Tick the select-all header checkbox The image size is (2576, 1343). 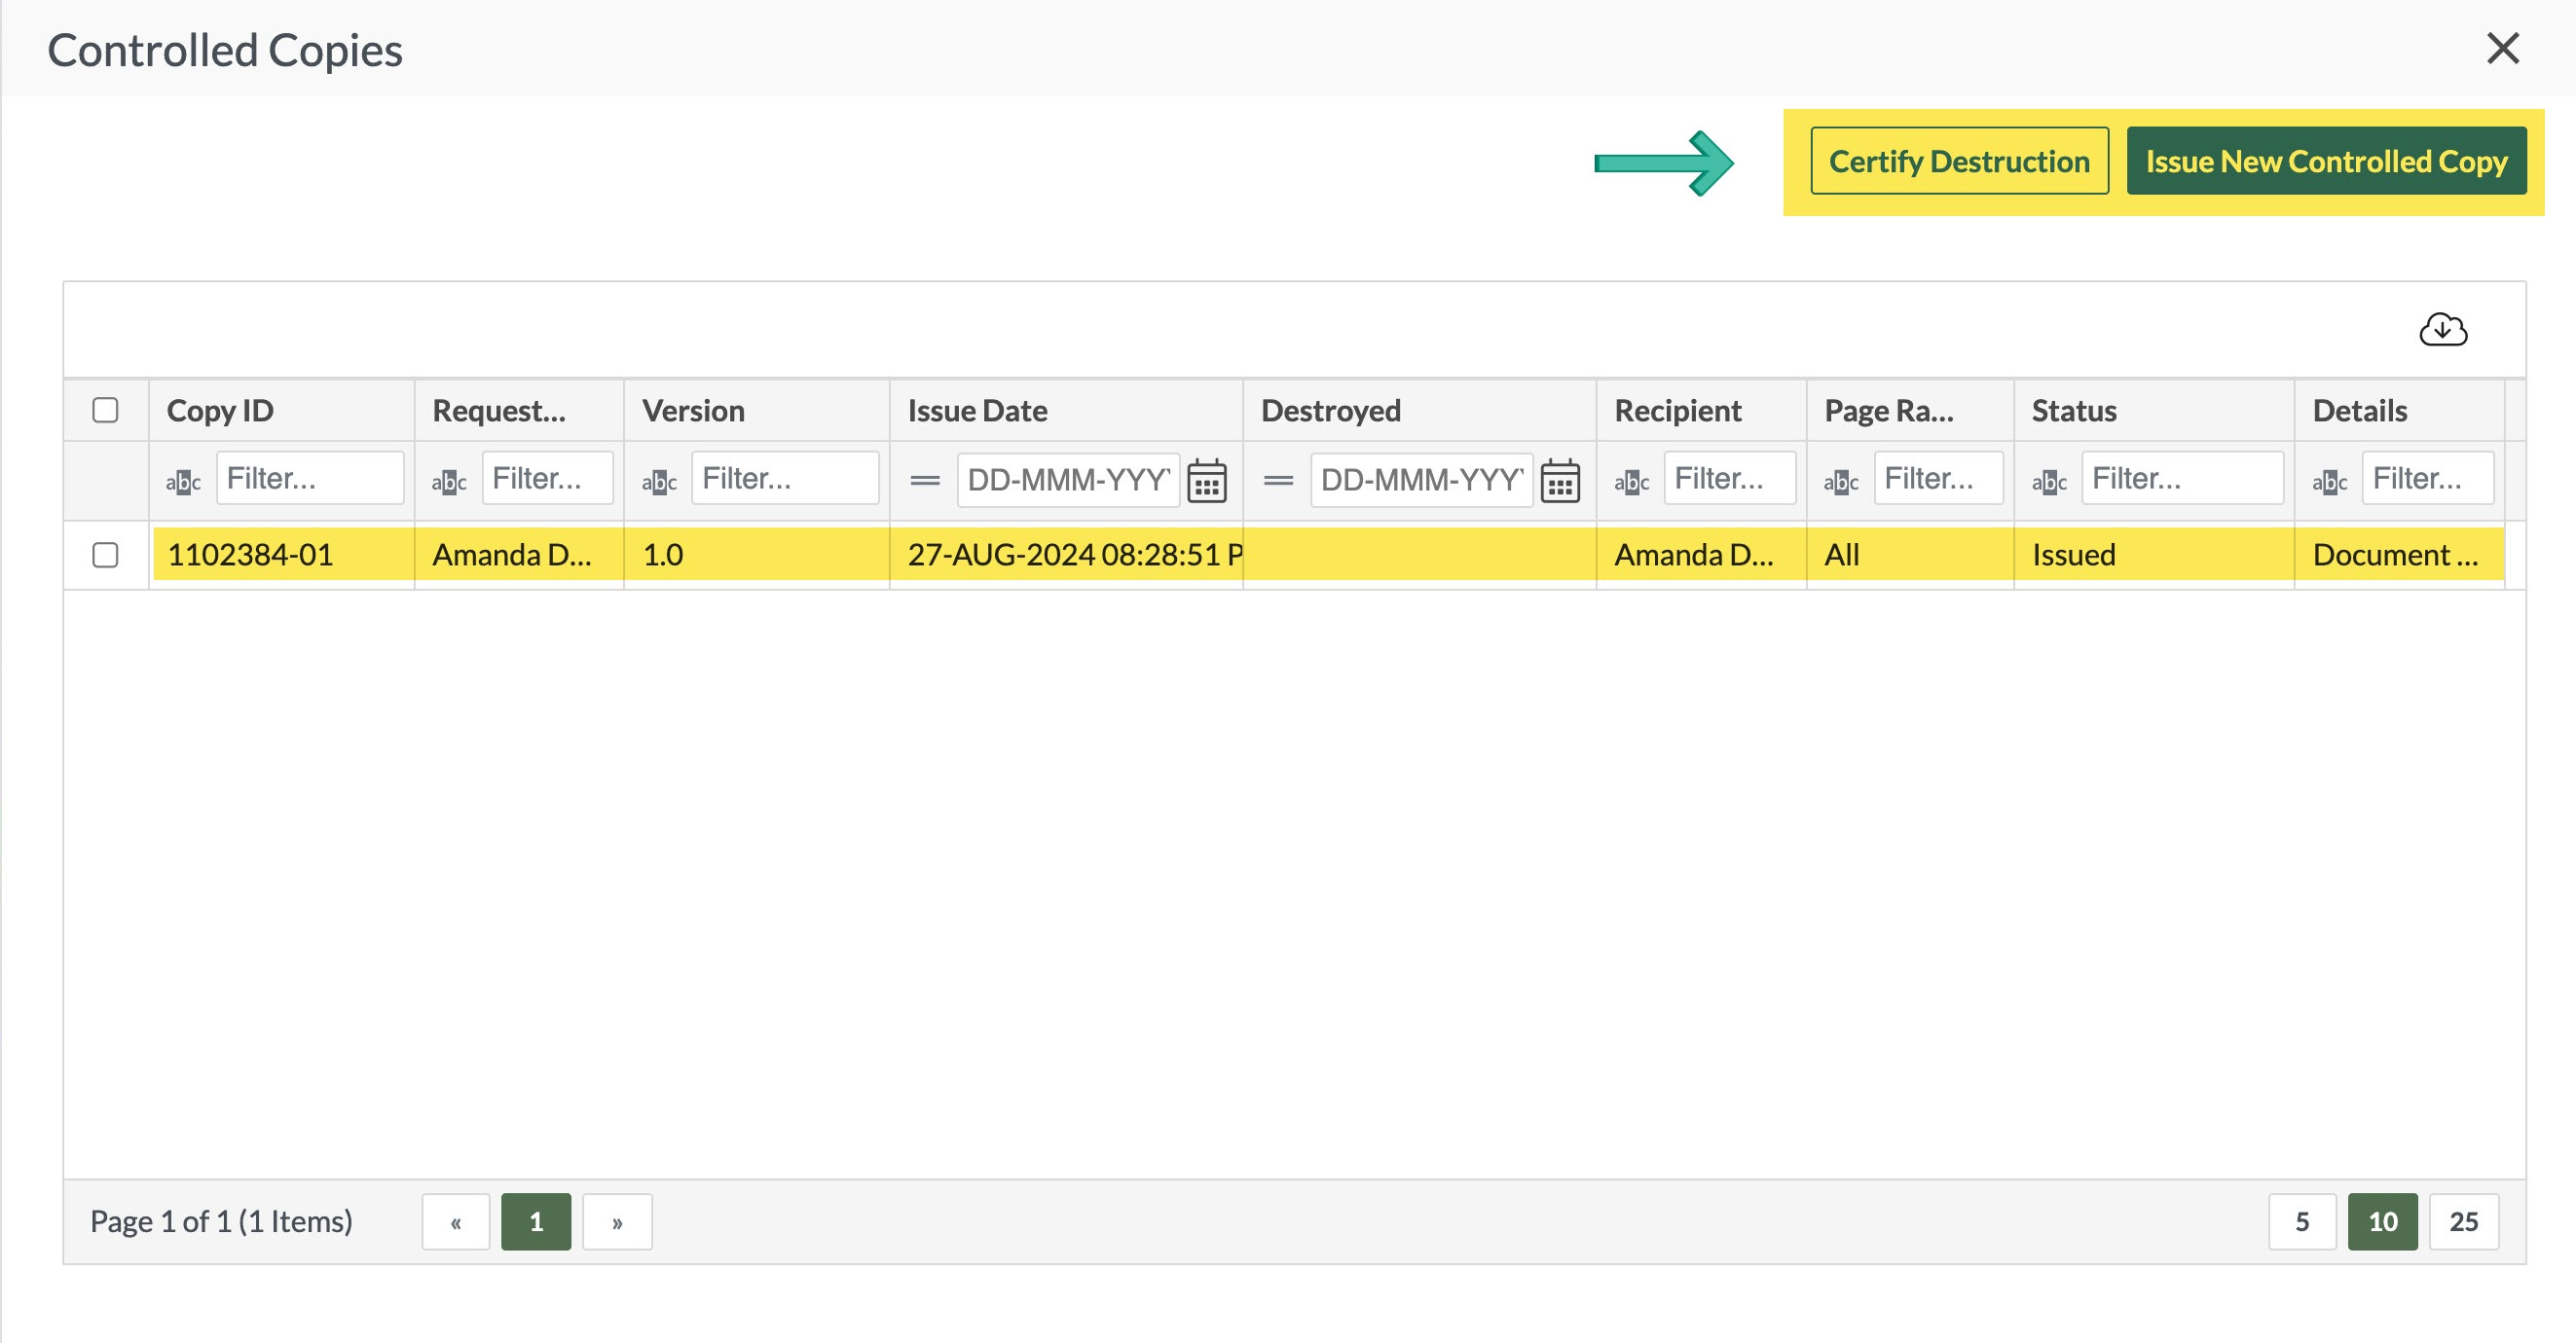click(105, 410)
